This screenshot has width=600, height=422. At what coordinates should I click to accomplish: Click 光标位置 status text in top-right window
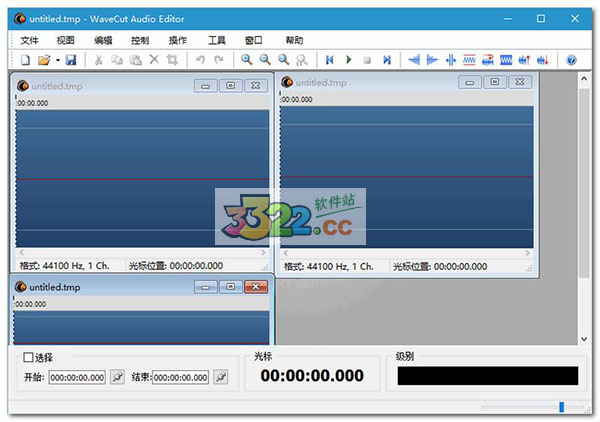[440, 267]
